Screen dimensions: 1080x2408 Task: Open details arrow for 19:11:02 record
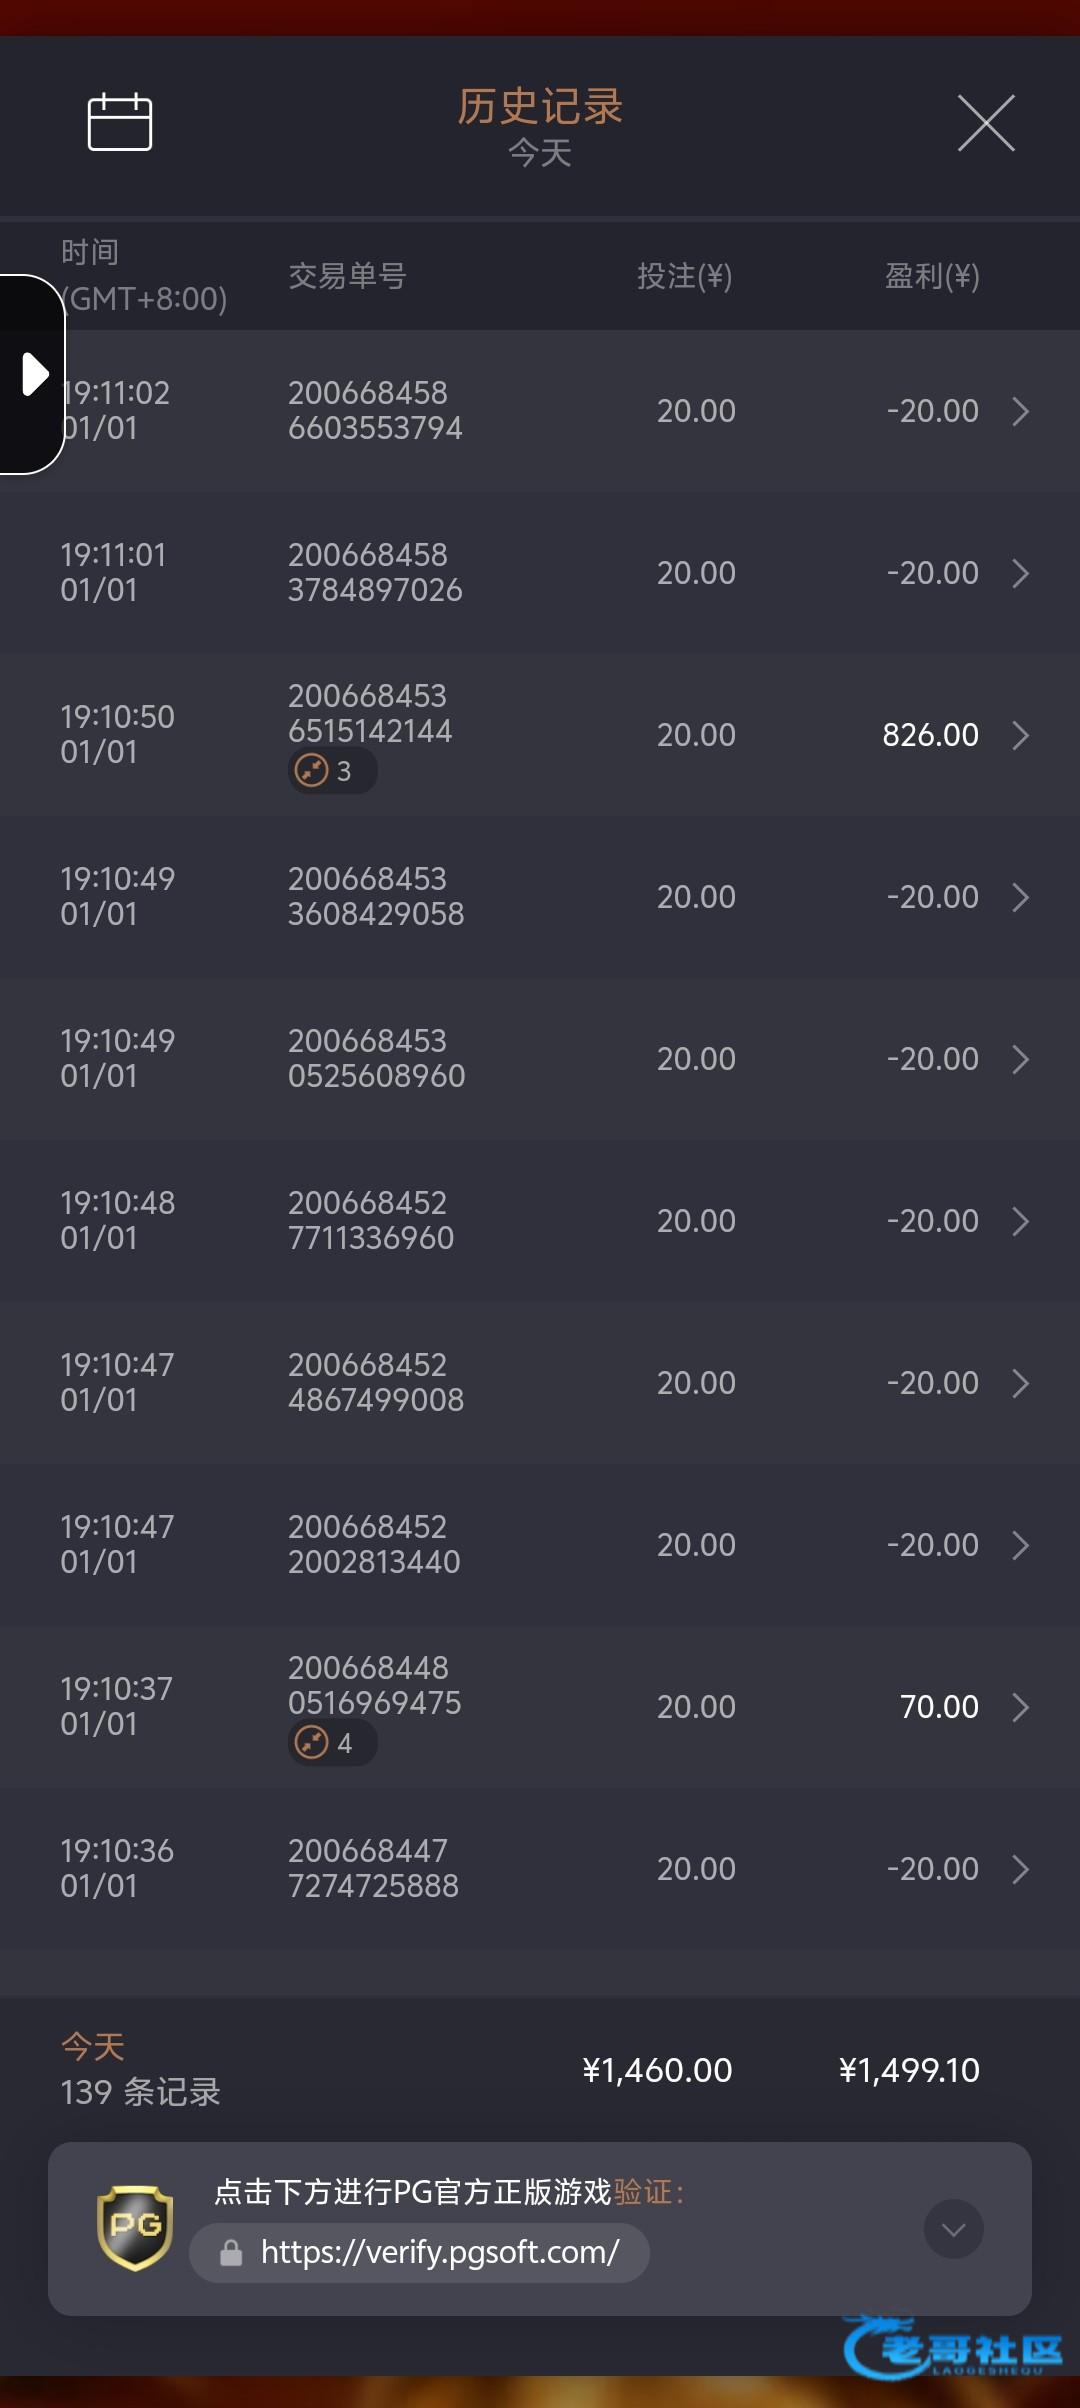click(x=1020, y=411)
